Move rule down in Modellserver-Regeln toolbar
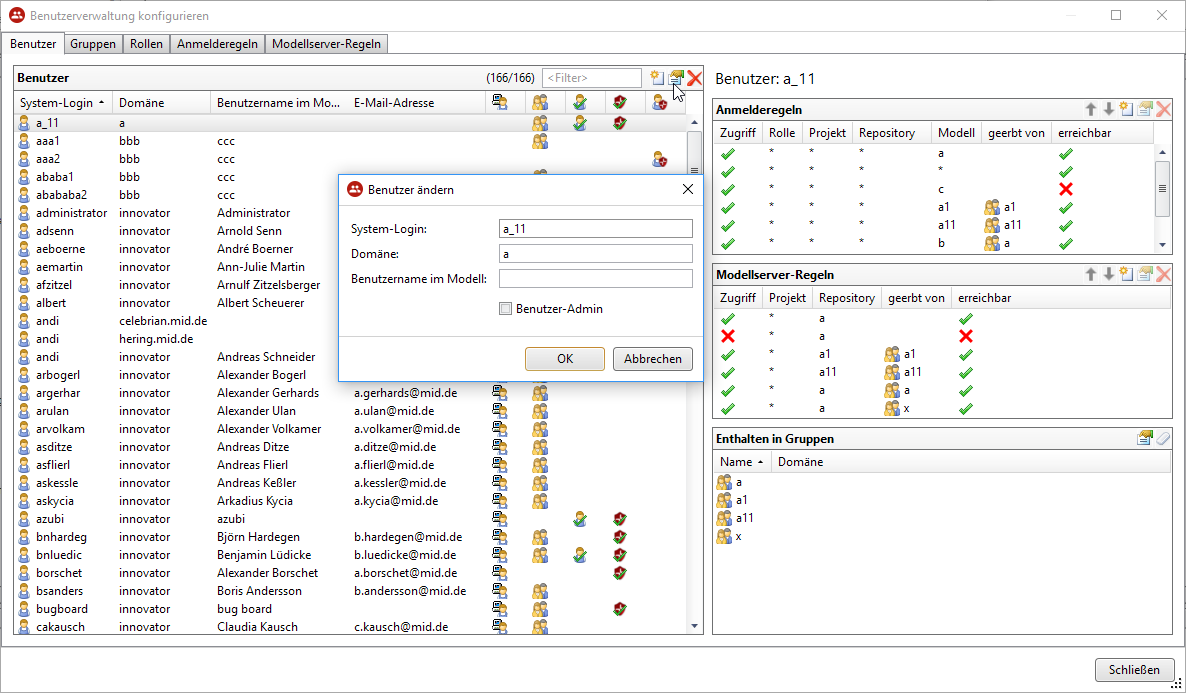This screenshot has height=693, width=1186. tap(1109, 275)
